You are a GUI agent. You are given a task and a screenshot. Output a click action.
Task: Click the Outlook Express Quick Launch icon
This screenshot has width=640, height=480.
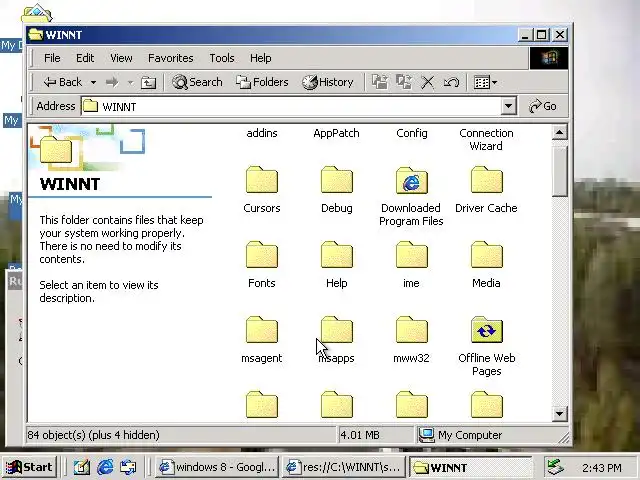[x=128, y=467]
